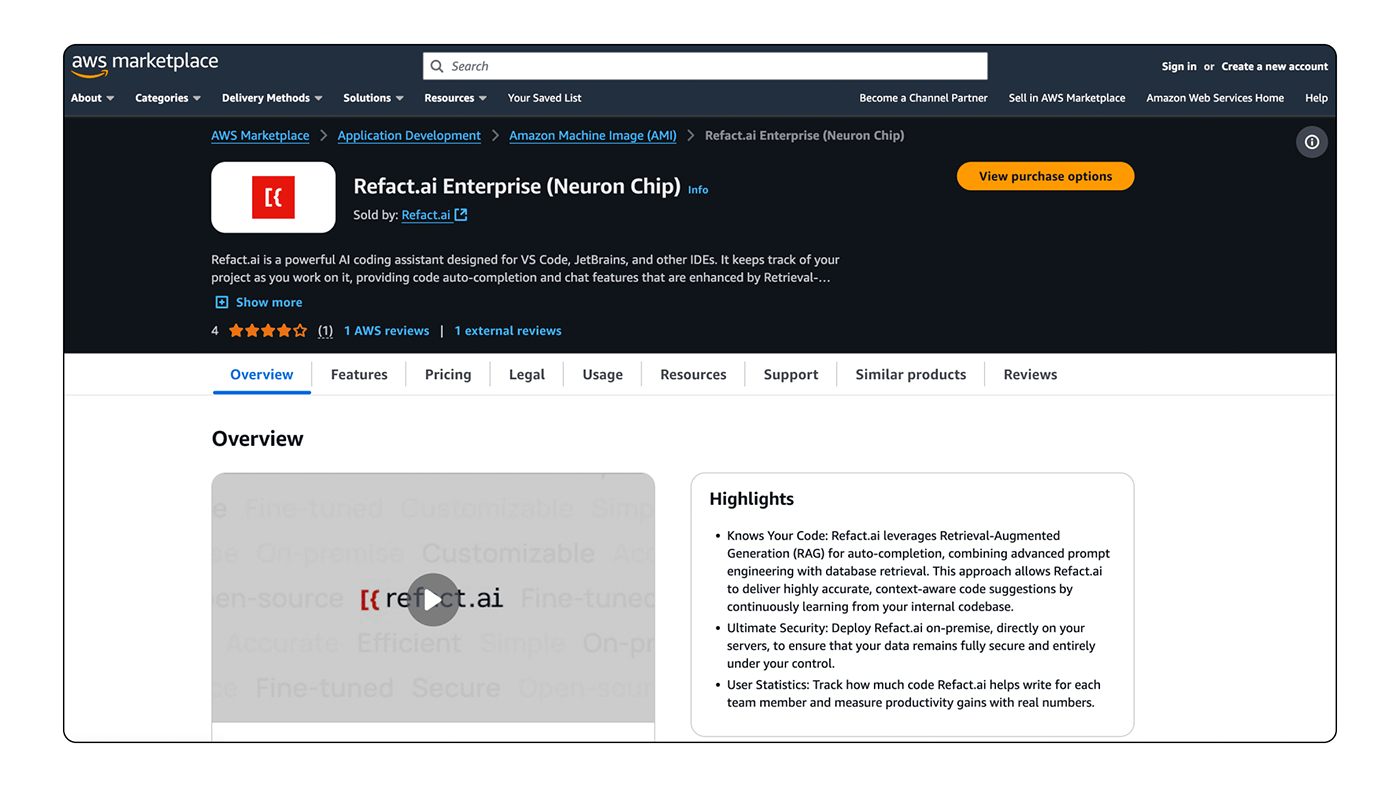Viewport: 1400px width, 787px height.
Task: Click the Highlights heading
Action: tap(751, 499)
